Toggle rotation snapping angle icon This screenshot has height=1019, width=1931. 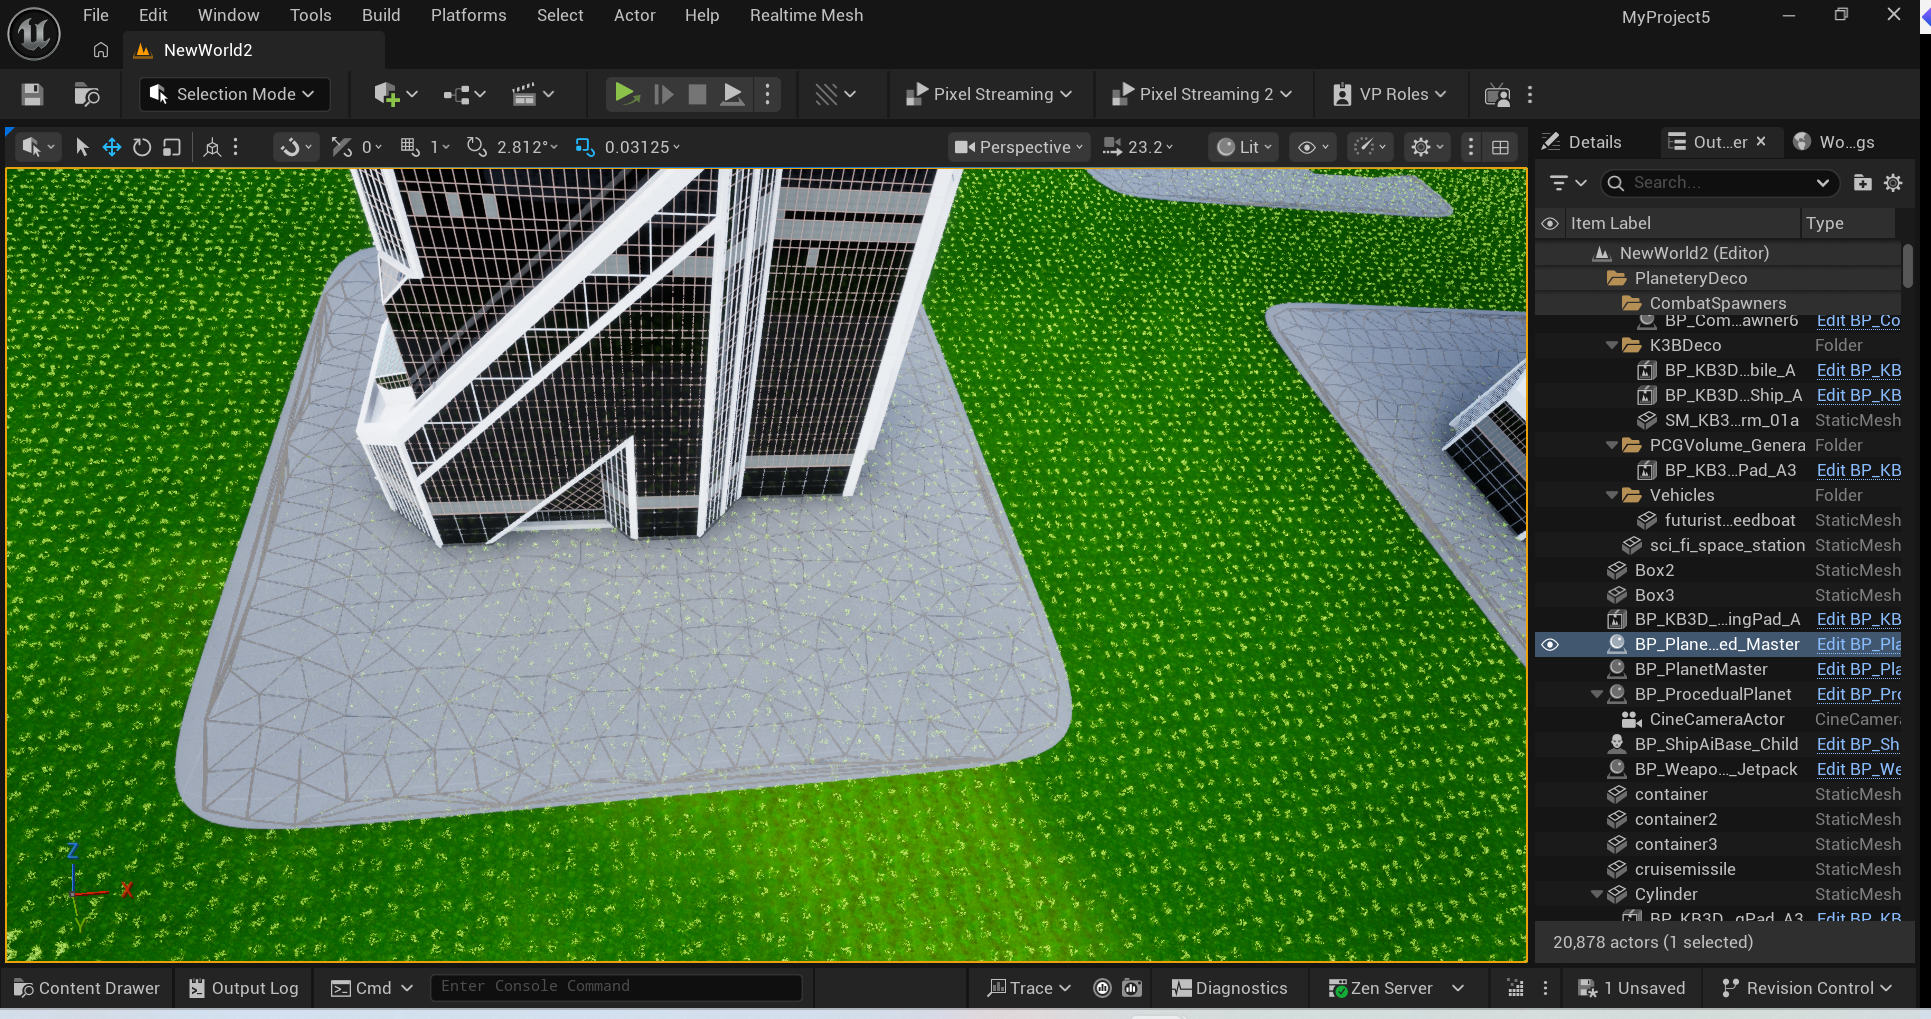(x=477, y=147)
